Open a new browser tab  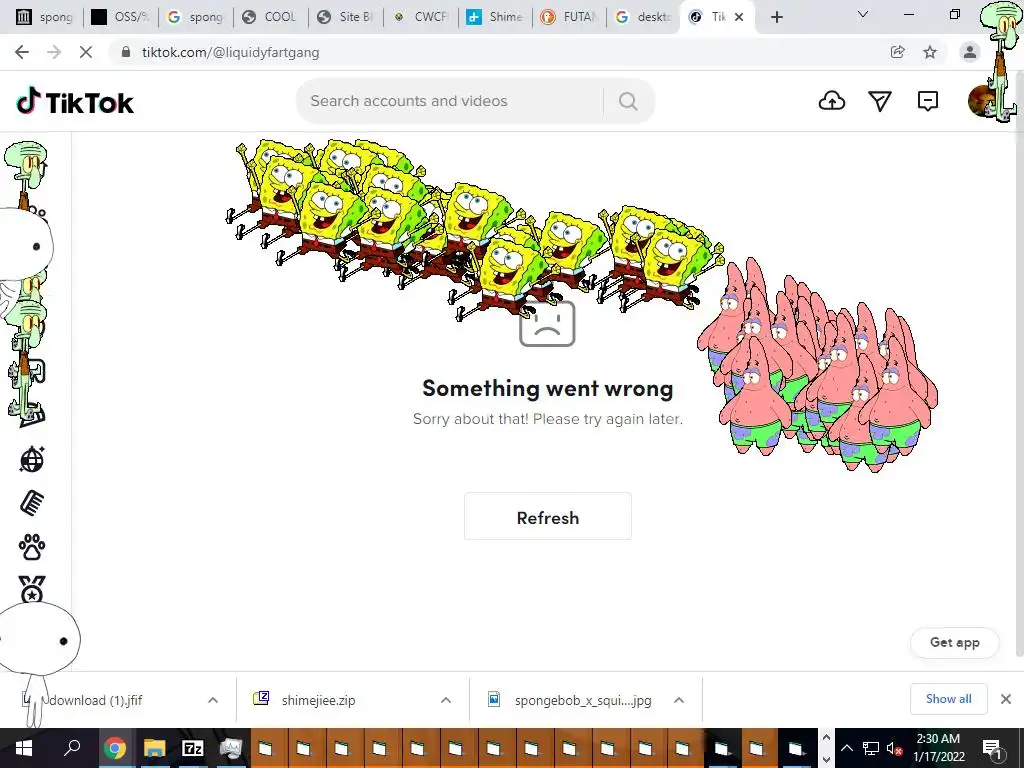pos(776,17)
